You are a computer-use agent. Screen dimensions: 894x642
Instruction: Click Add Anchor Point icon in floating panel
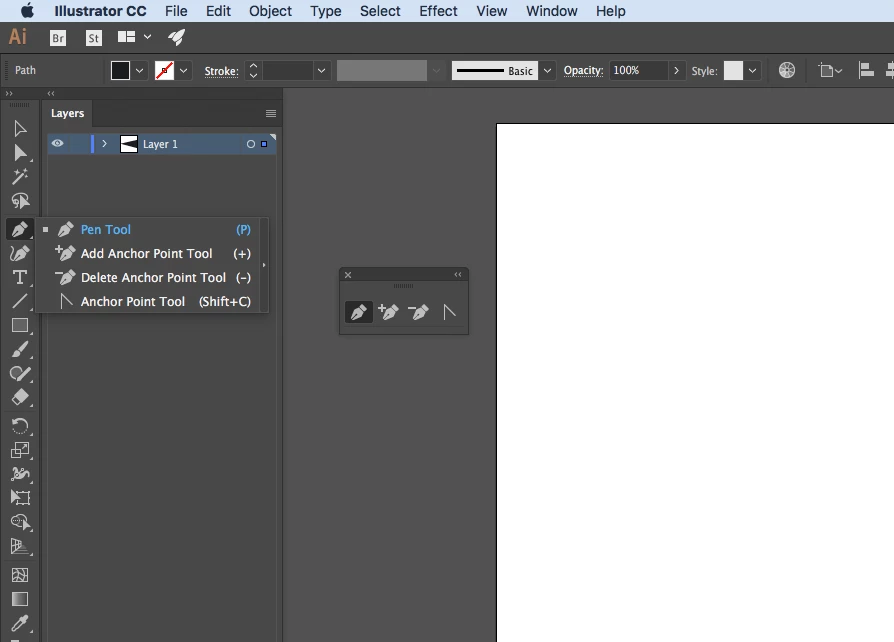coord(388,312)
